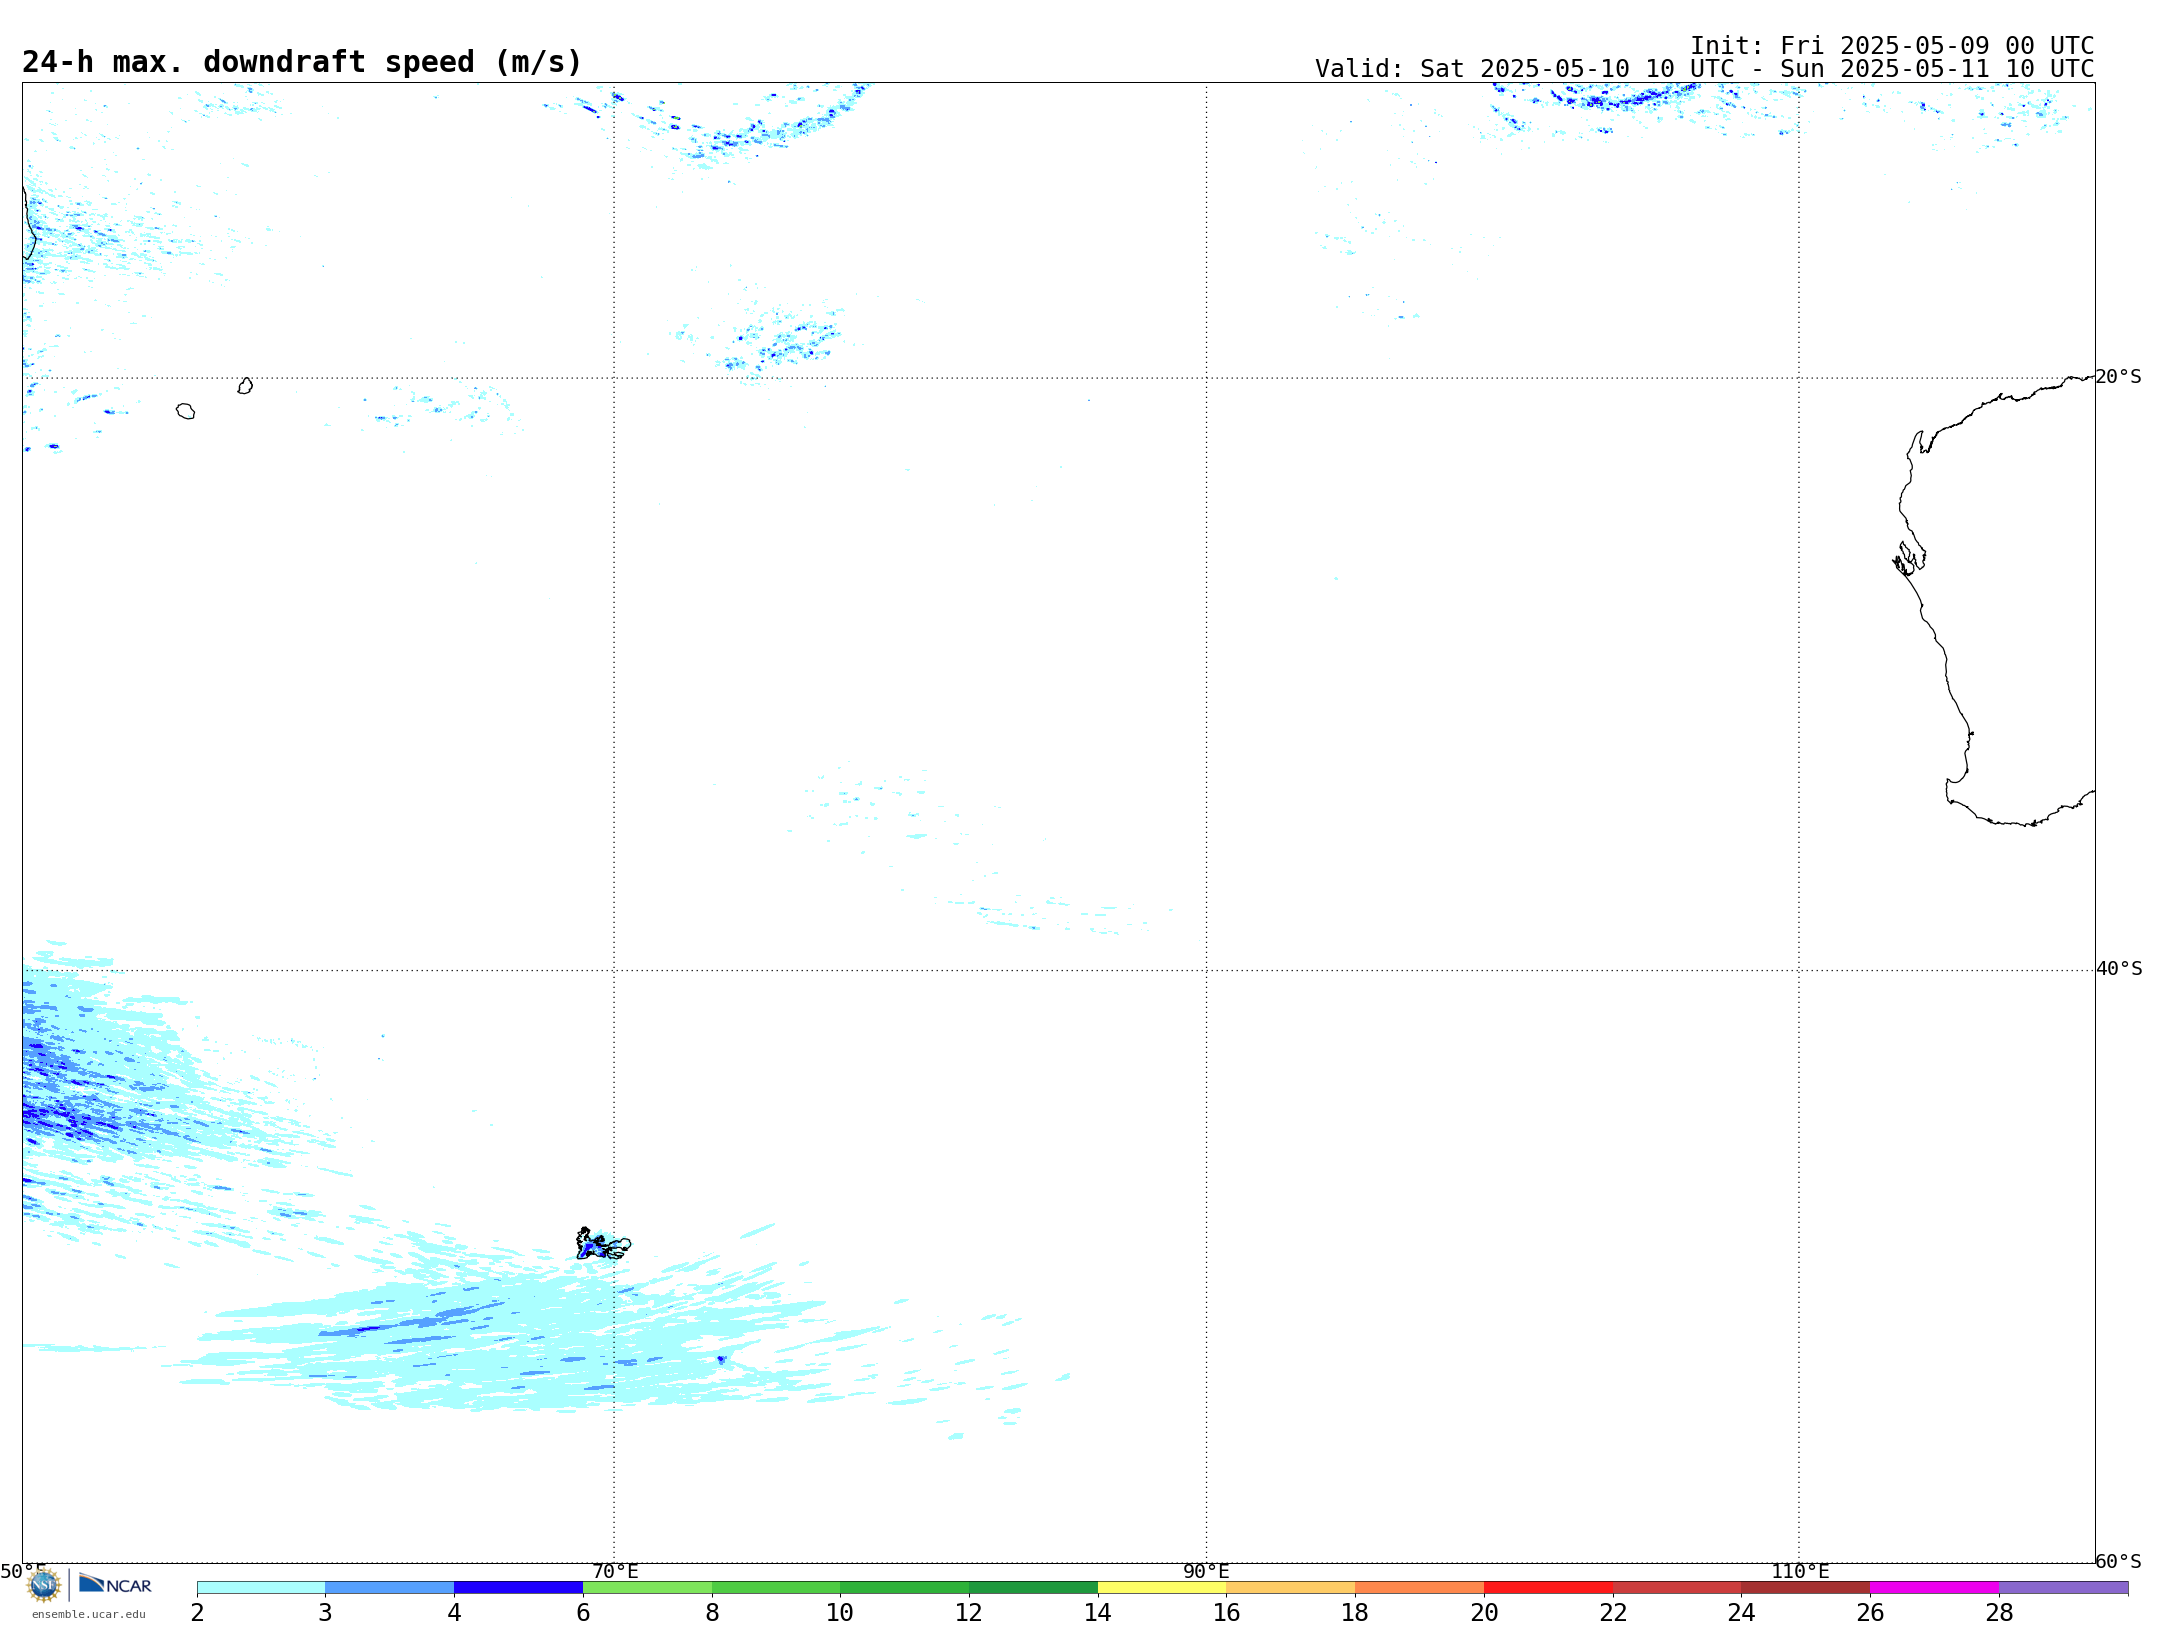The width and height of the screenshot is (2160, 1626).
Task: Click the 'Valid: Sat 2025-05-10 10 UTC' range text
Action: coord(1704,69)
